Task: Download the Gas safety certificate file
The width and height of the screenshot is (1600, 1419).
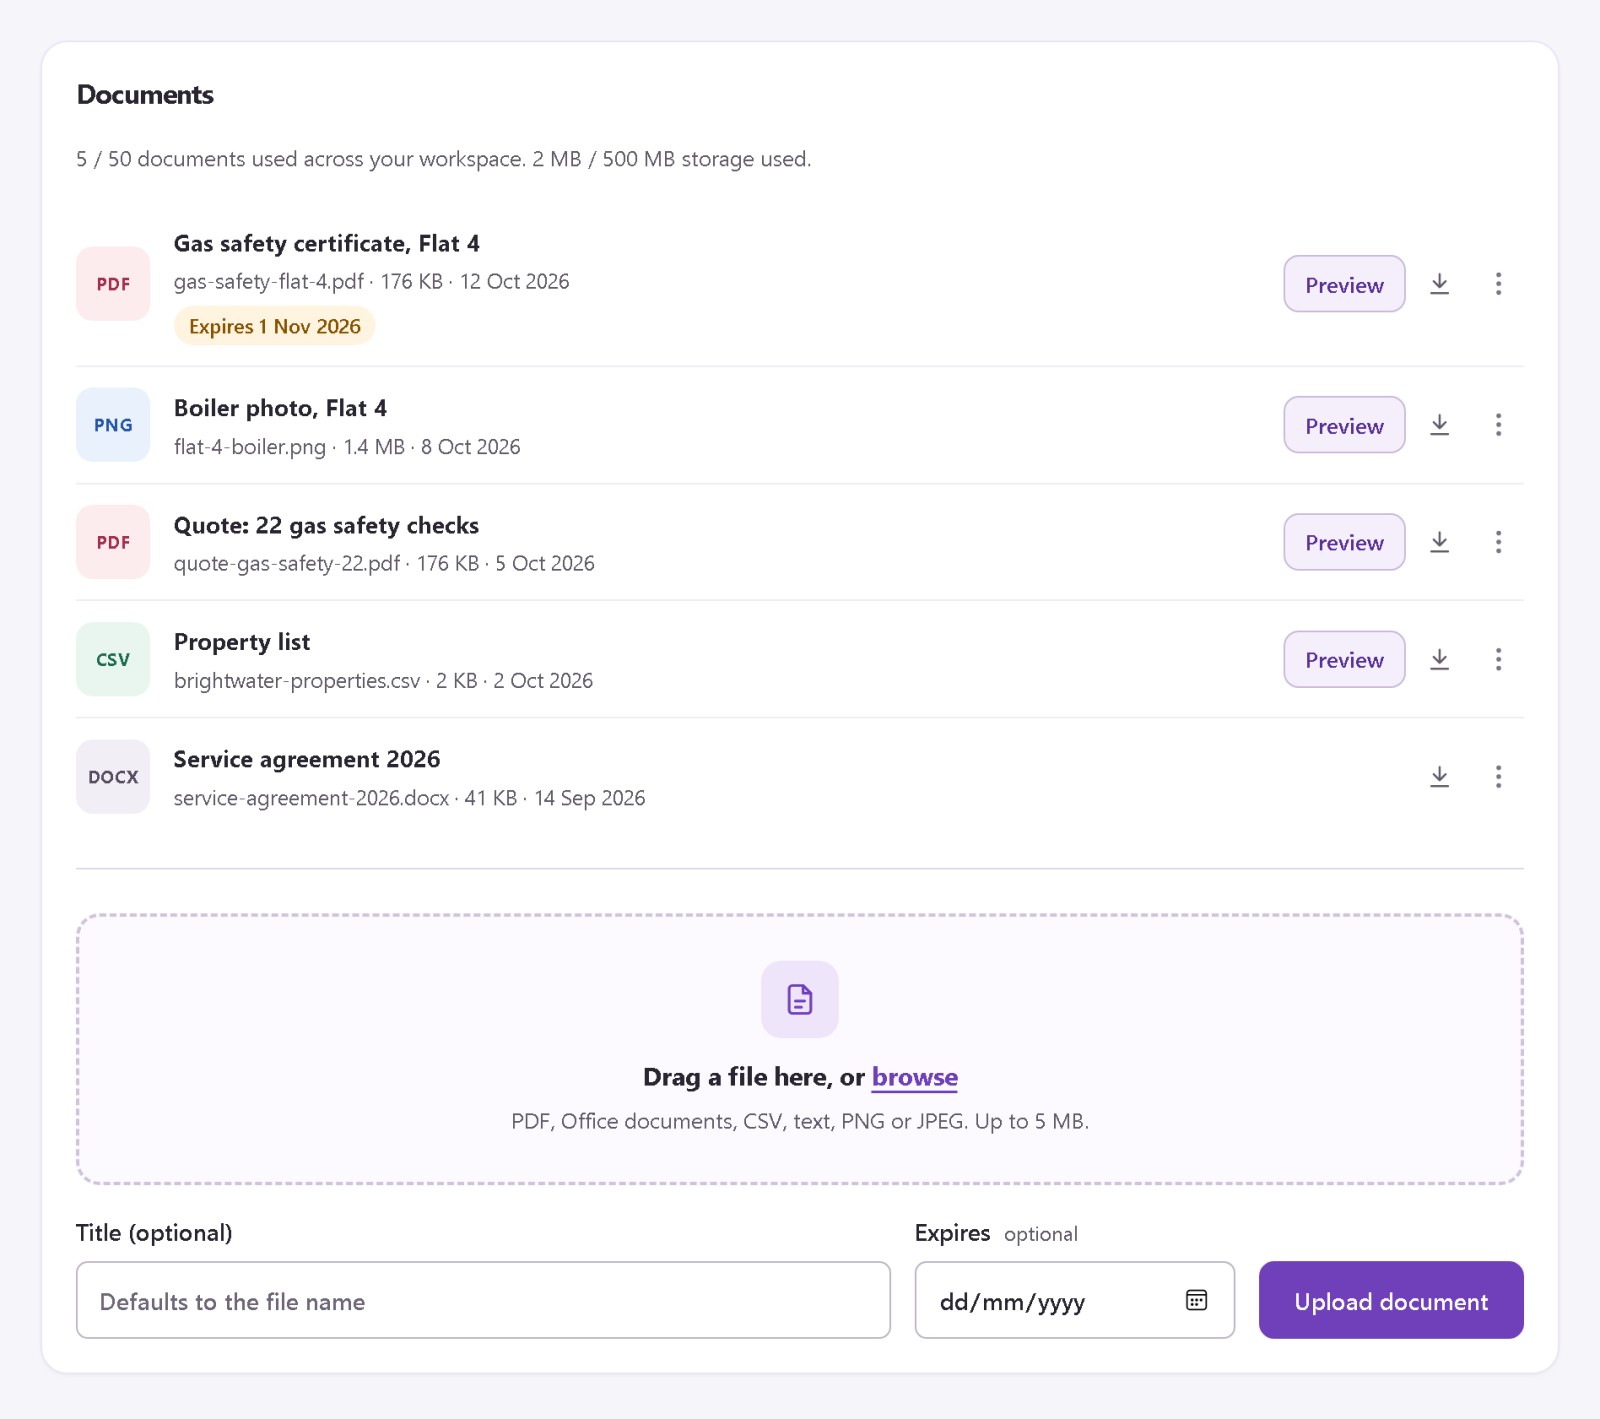Action: tap(1439, 284)
